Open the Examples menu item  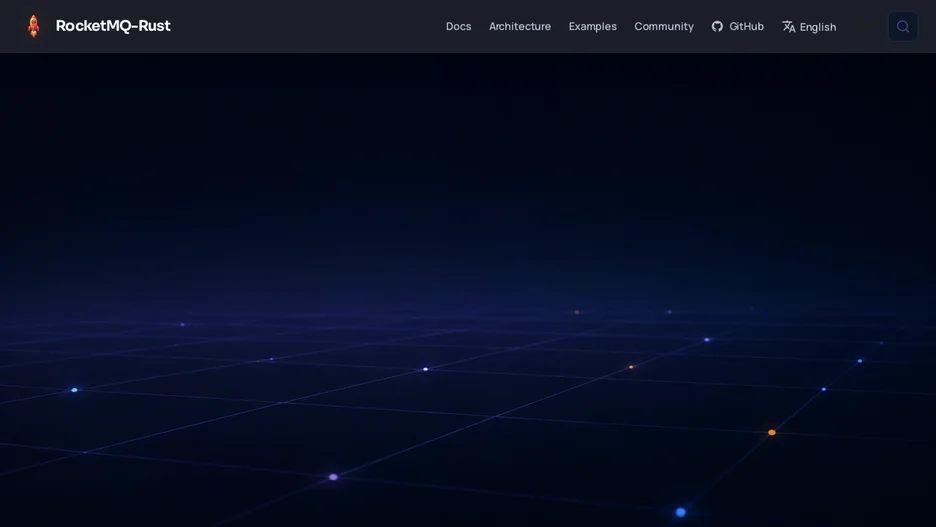pyautogui.click(x=592, y=26)
